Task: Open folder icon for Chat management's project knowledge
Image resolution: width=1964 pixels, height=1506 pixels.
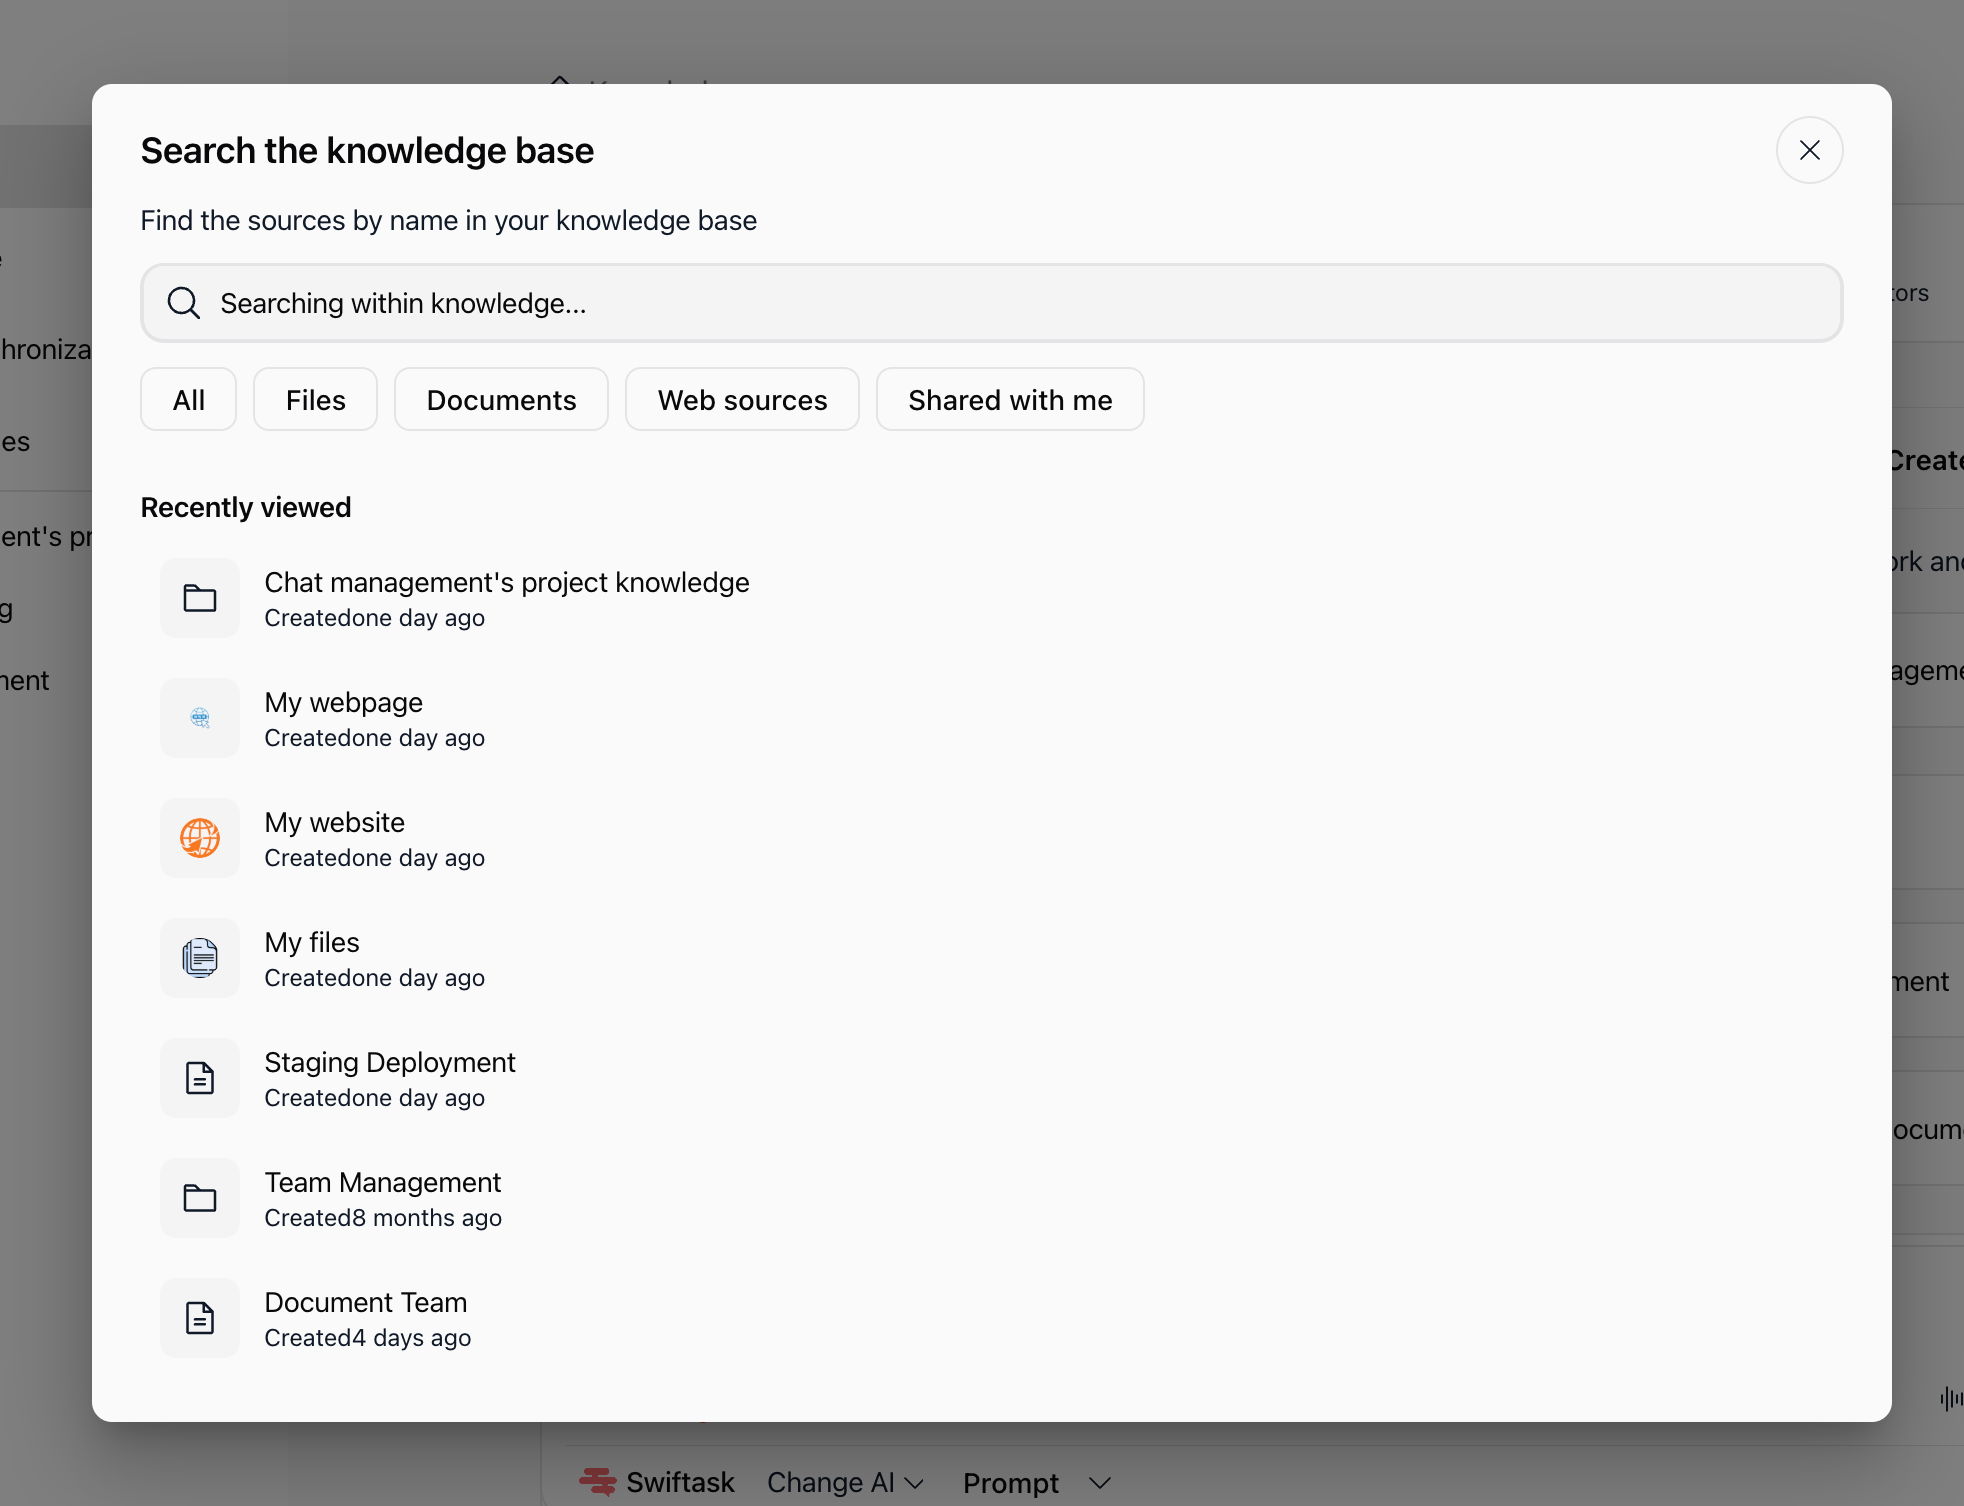Action: 200,598
